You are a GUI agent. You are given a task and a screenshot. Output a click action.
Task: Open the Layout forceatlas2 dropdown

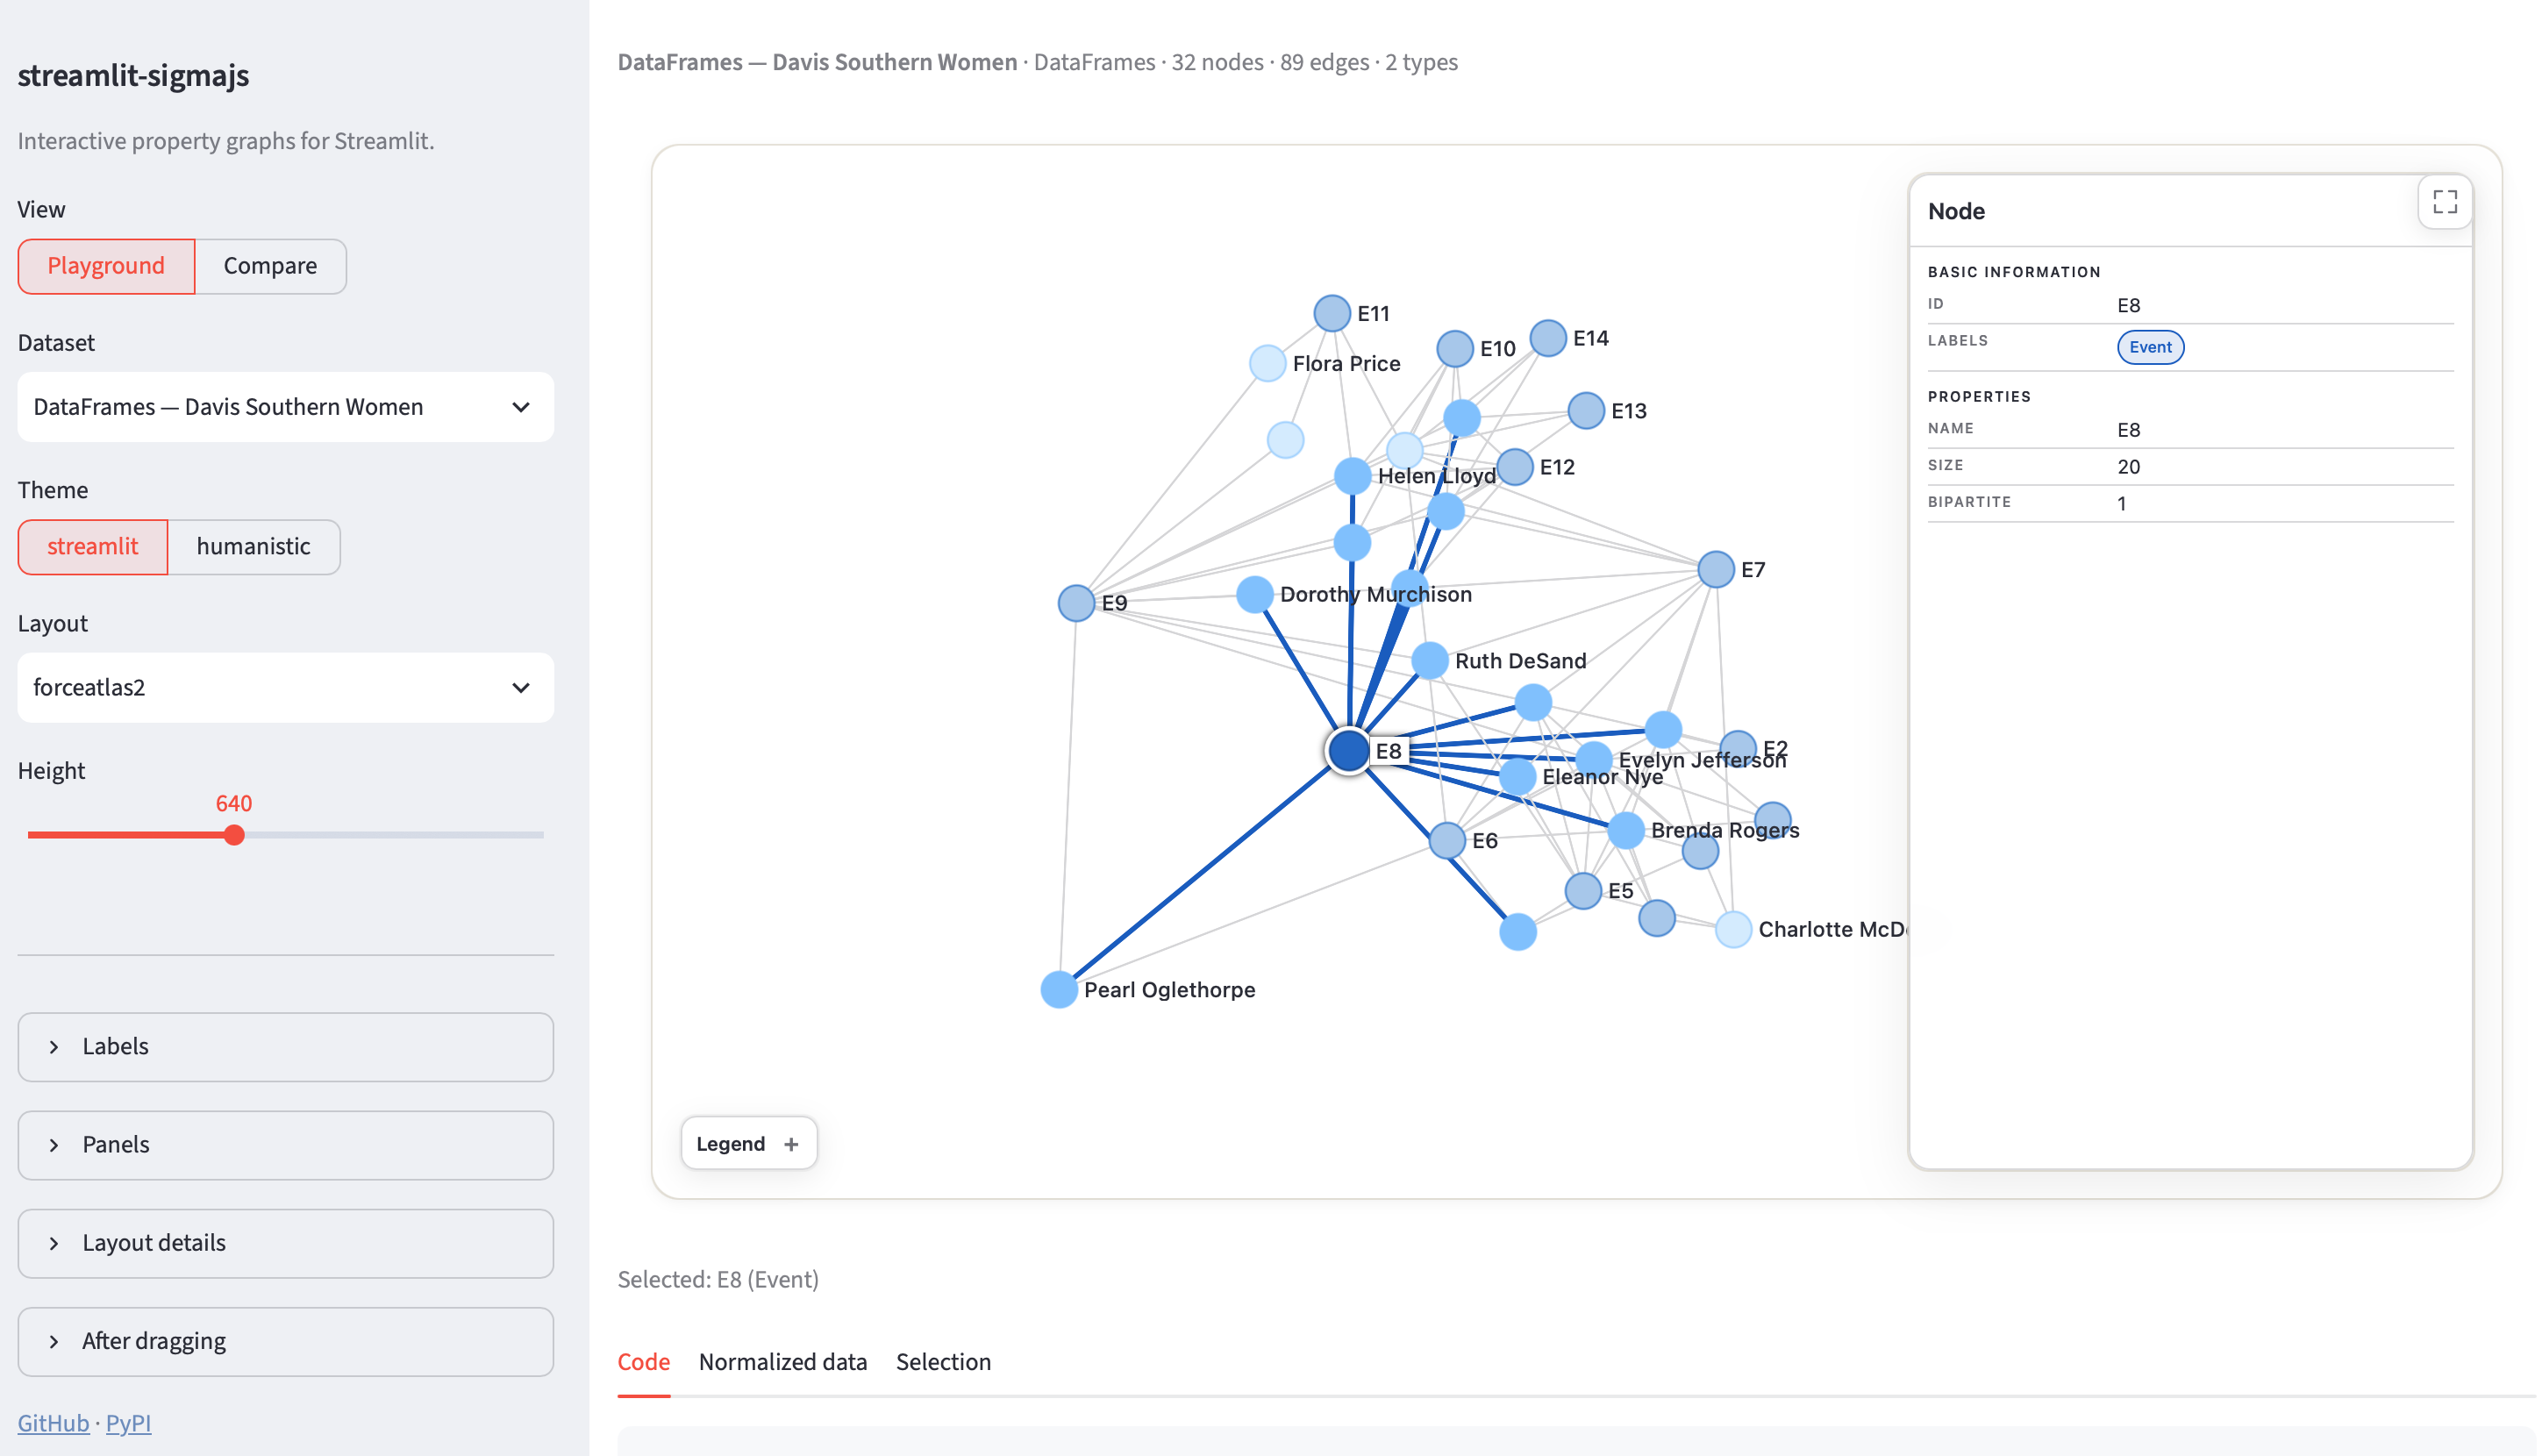[x=286, y=688]
